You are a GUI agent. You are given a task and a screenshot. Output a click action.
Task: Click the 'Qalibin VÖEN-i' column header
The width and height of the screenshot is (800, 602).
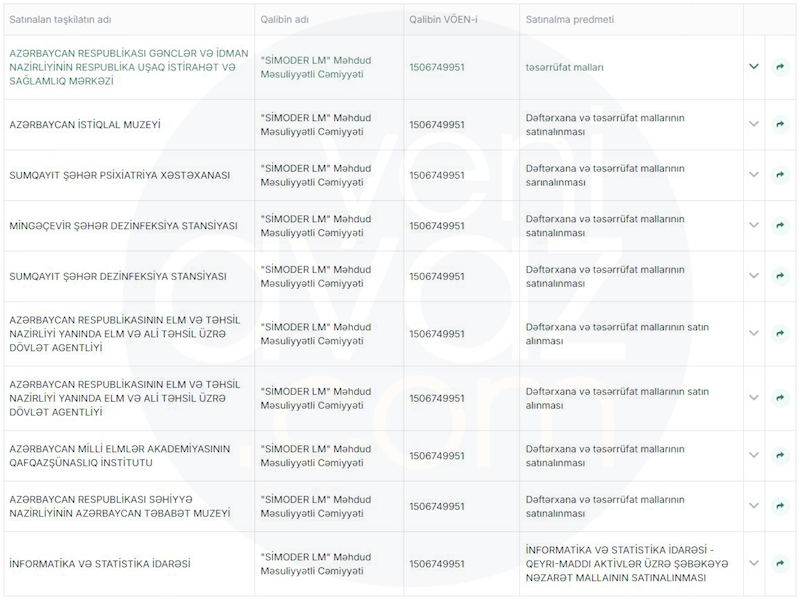pos(443,19)
